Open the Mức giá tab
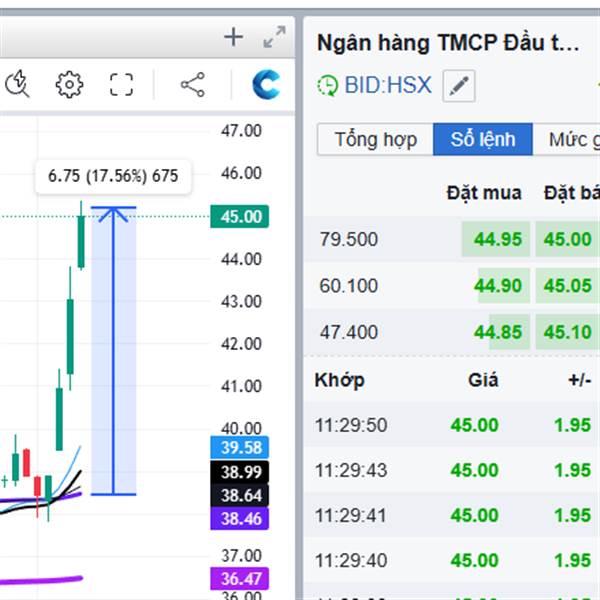The width and height of the screenshot is (600, 600). [566, 139]
